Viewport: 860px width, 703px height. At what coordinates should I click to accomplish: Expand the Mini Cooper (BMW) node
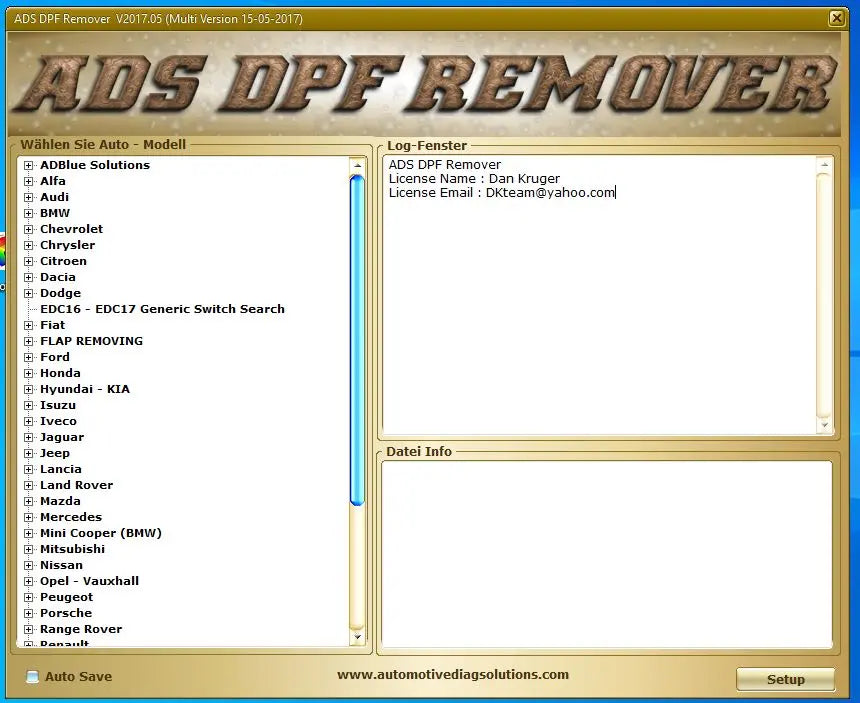[30, 533]
